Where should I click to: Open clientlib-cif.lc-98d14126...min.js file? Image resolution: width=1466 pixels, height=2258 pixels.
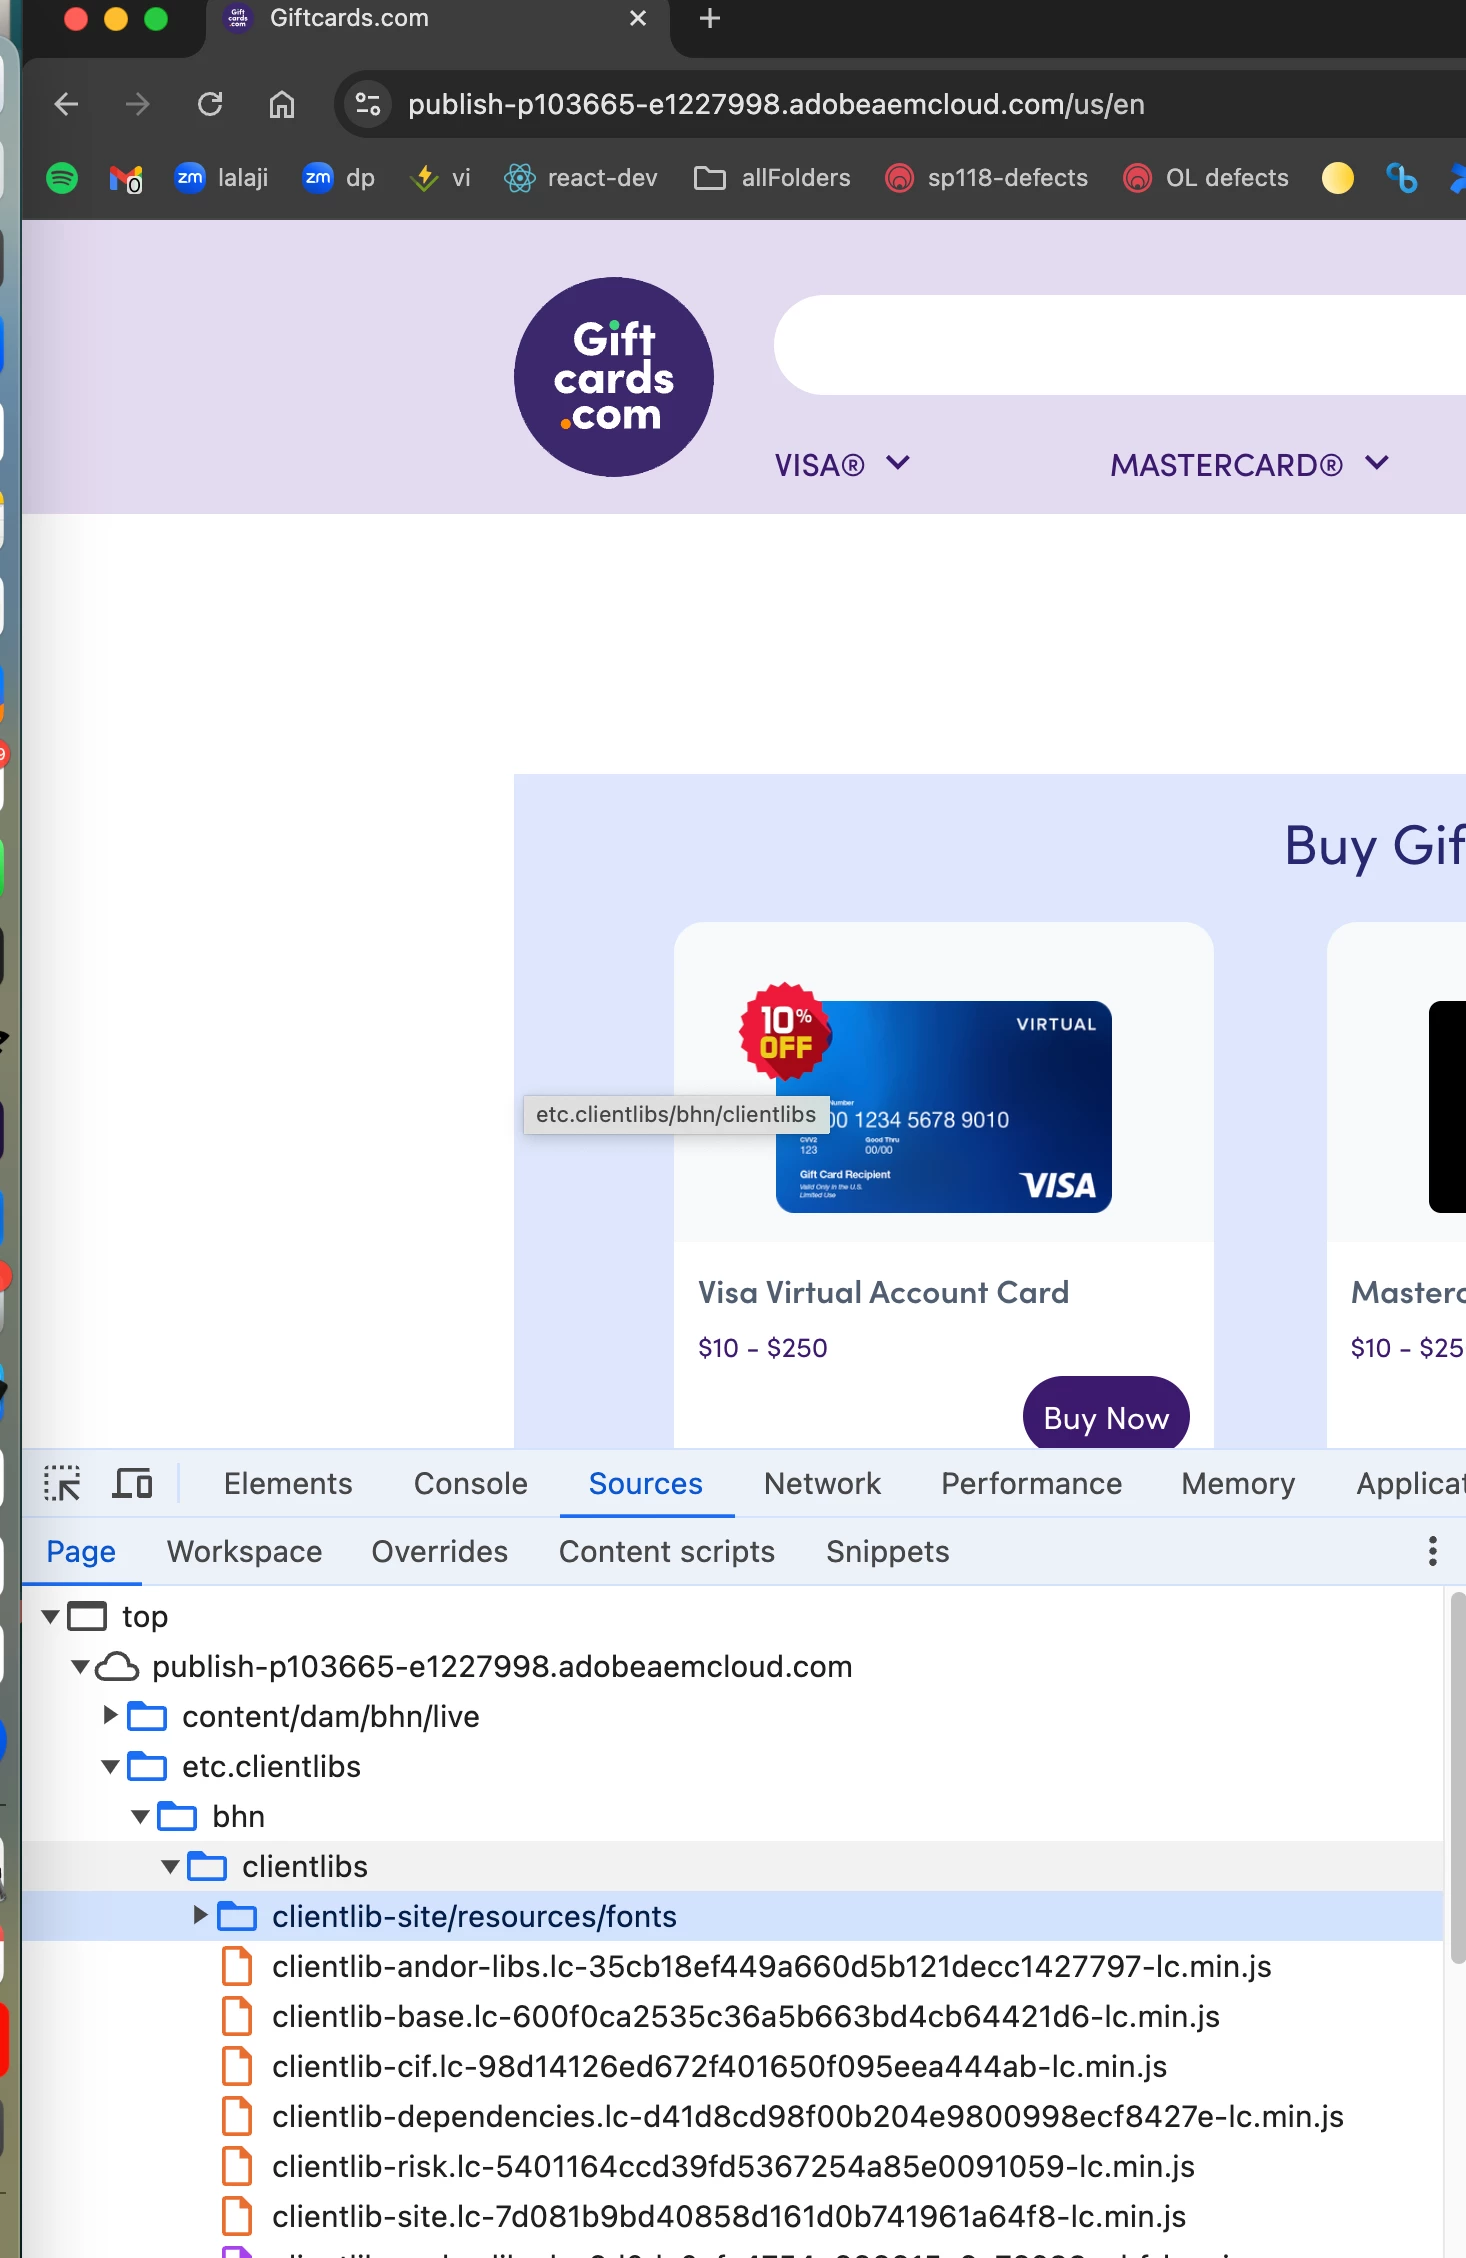point(719,2066)
